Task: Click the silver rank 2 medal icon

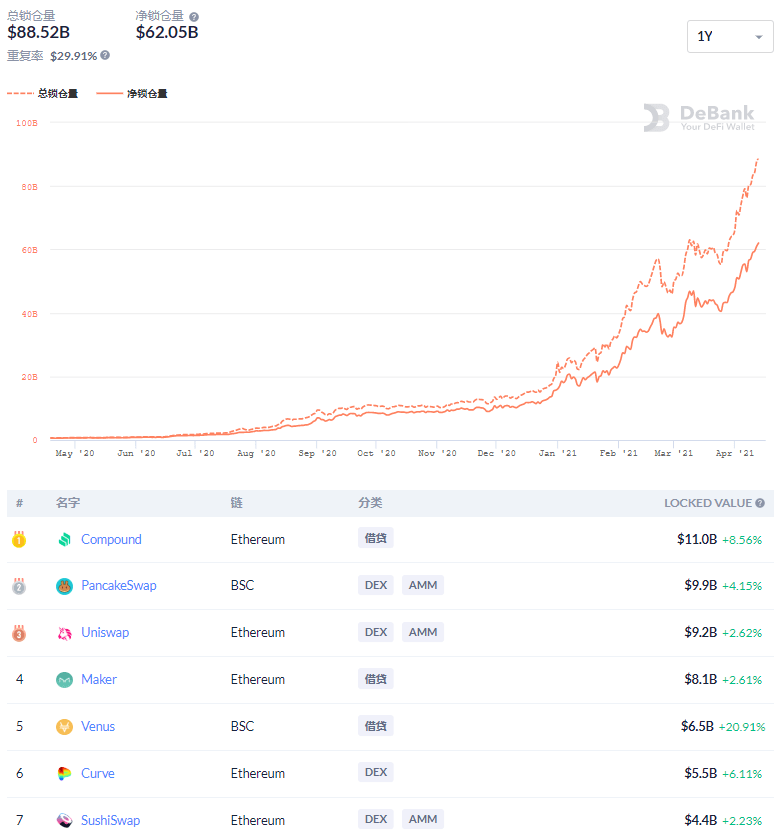Action: 19,586
